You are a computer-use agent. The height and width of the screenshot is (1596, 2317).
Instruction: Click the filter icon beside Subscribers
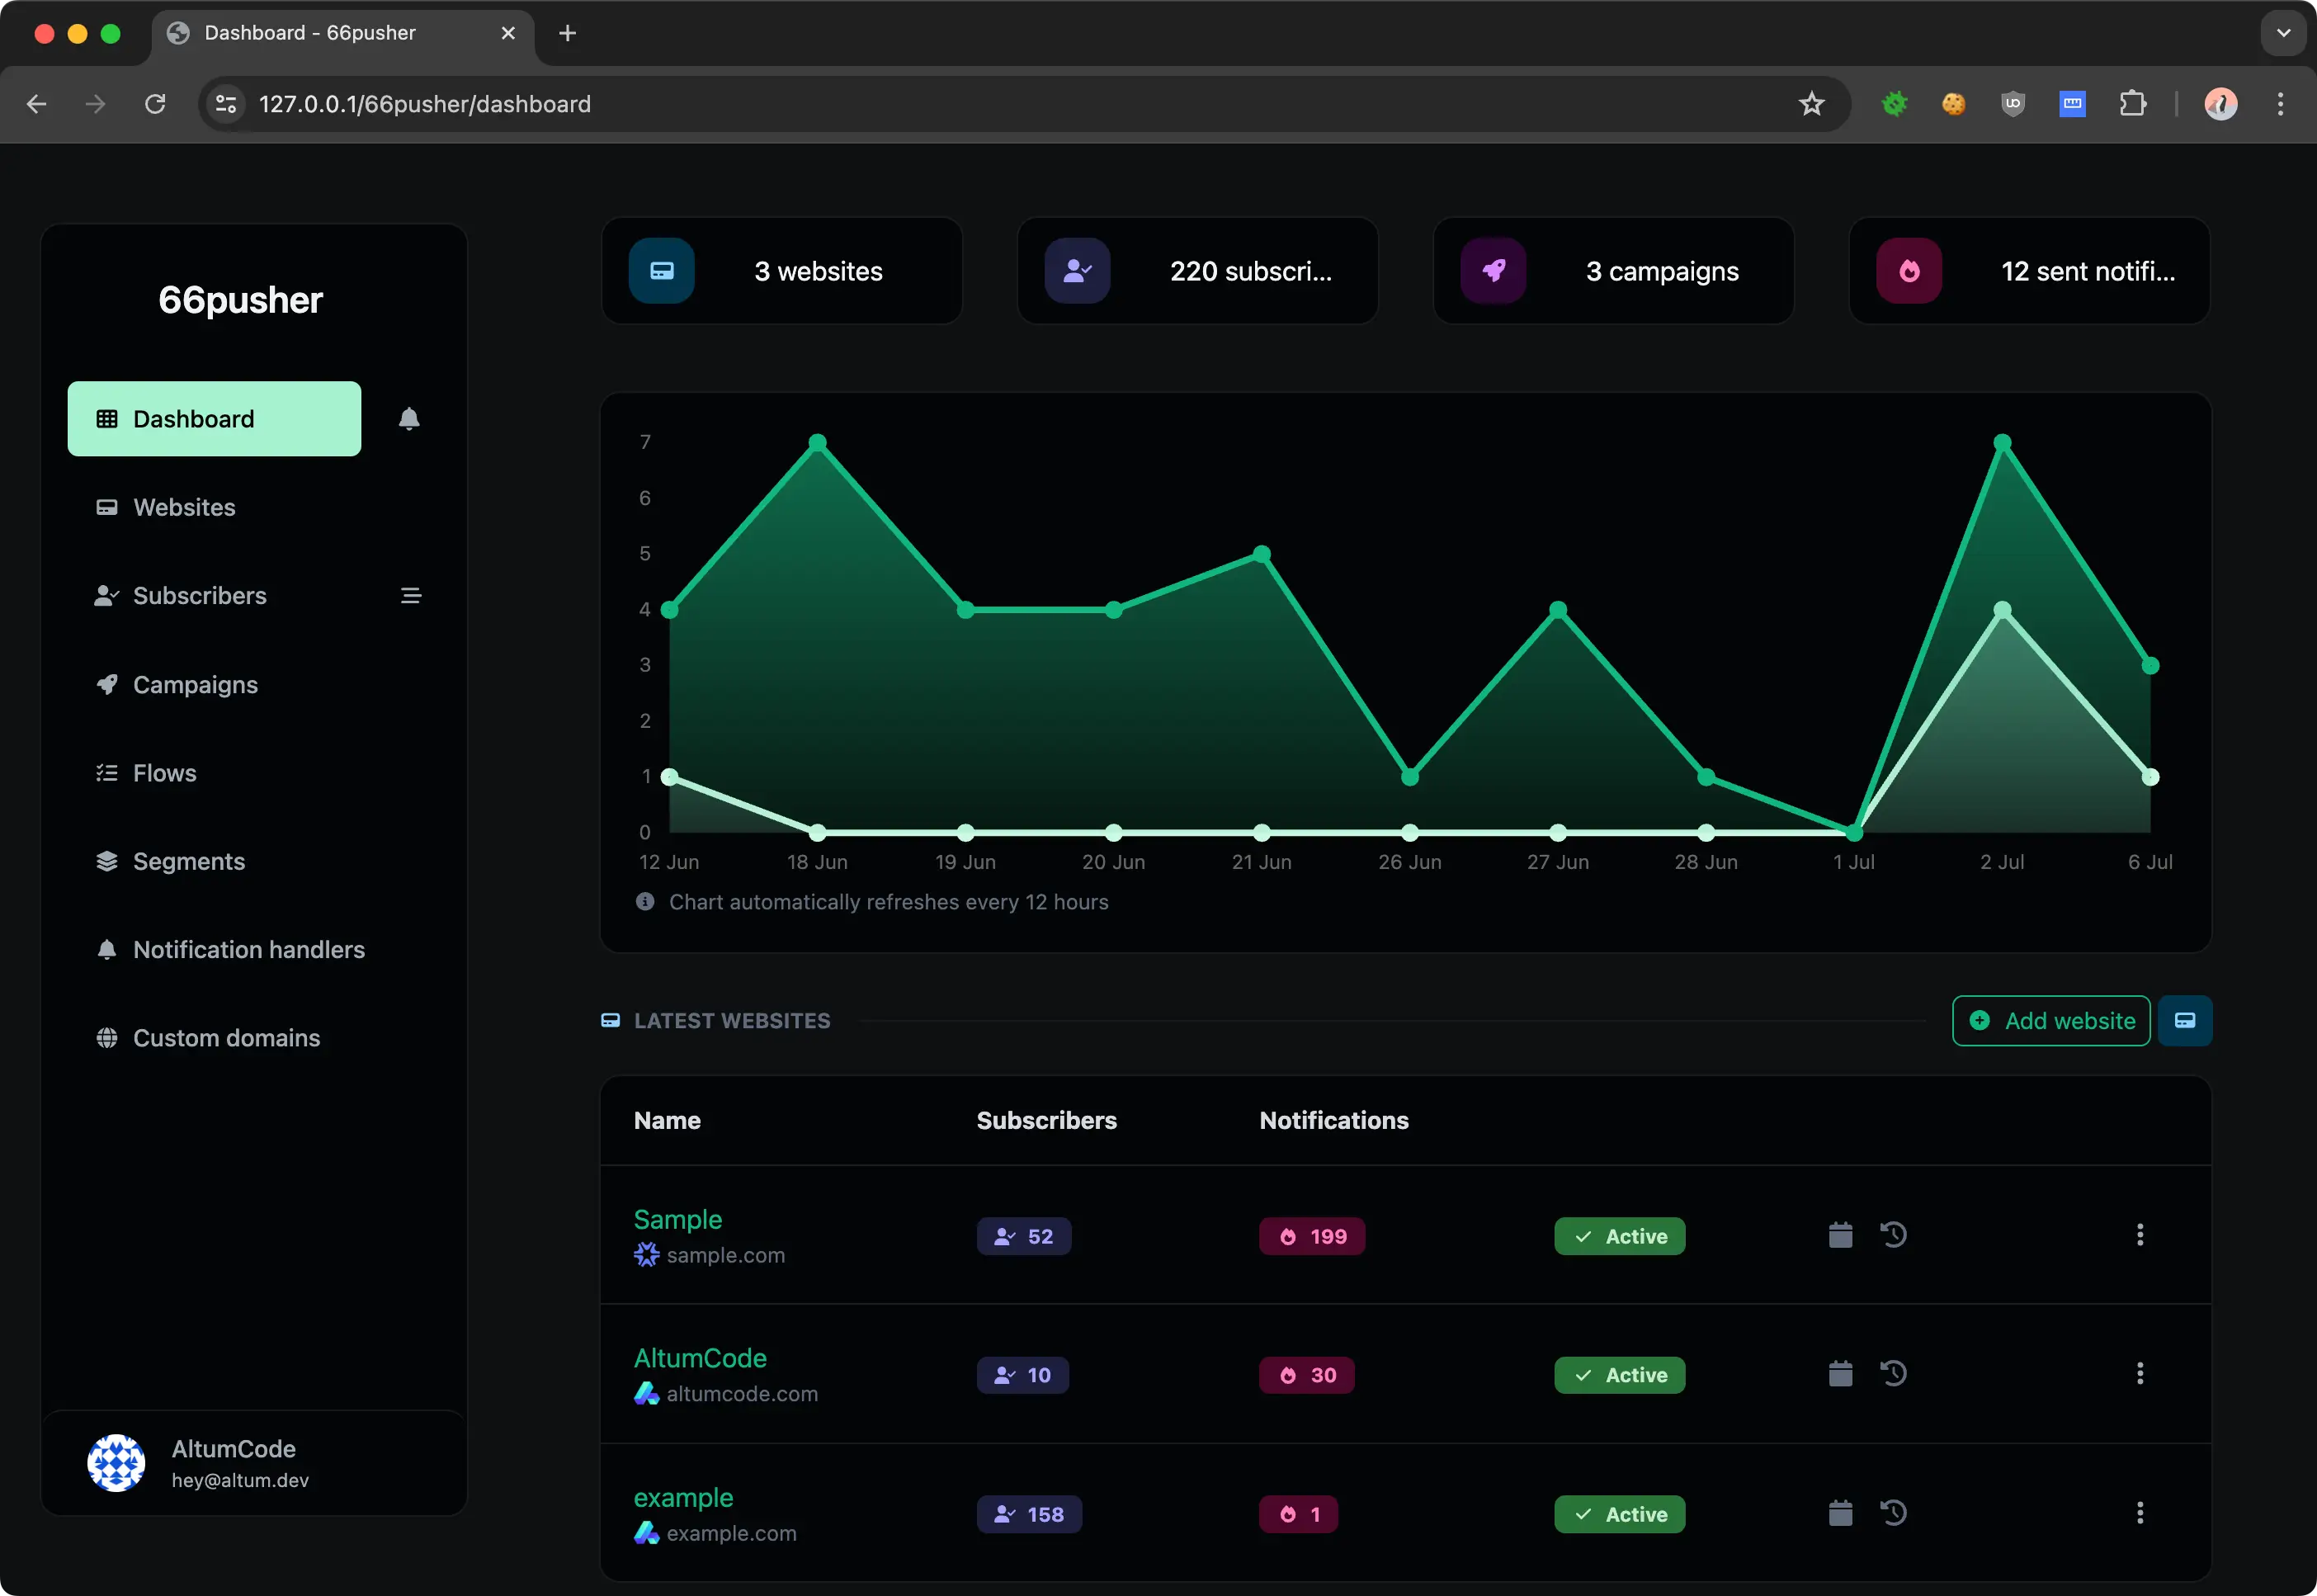(x=411, y=595)
